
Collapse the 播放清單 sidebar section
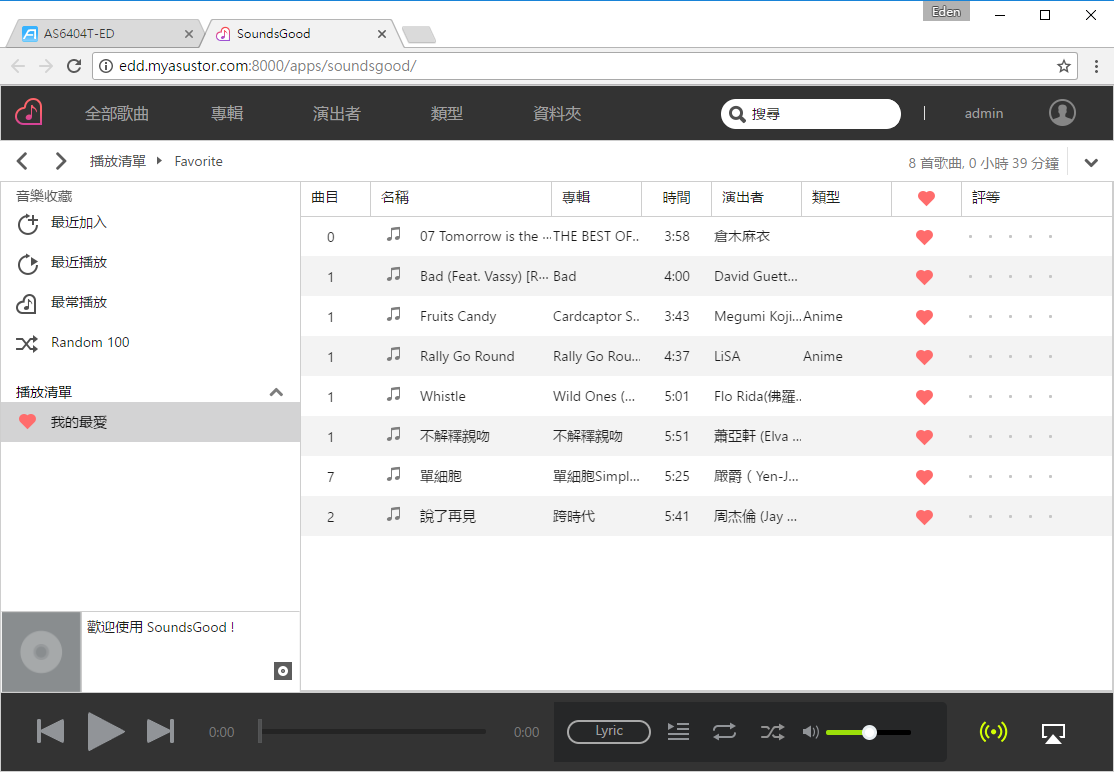coord(276,392)
